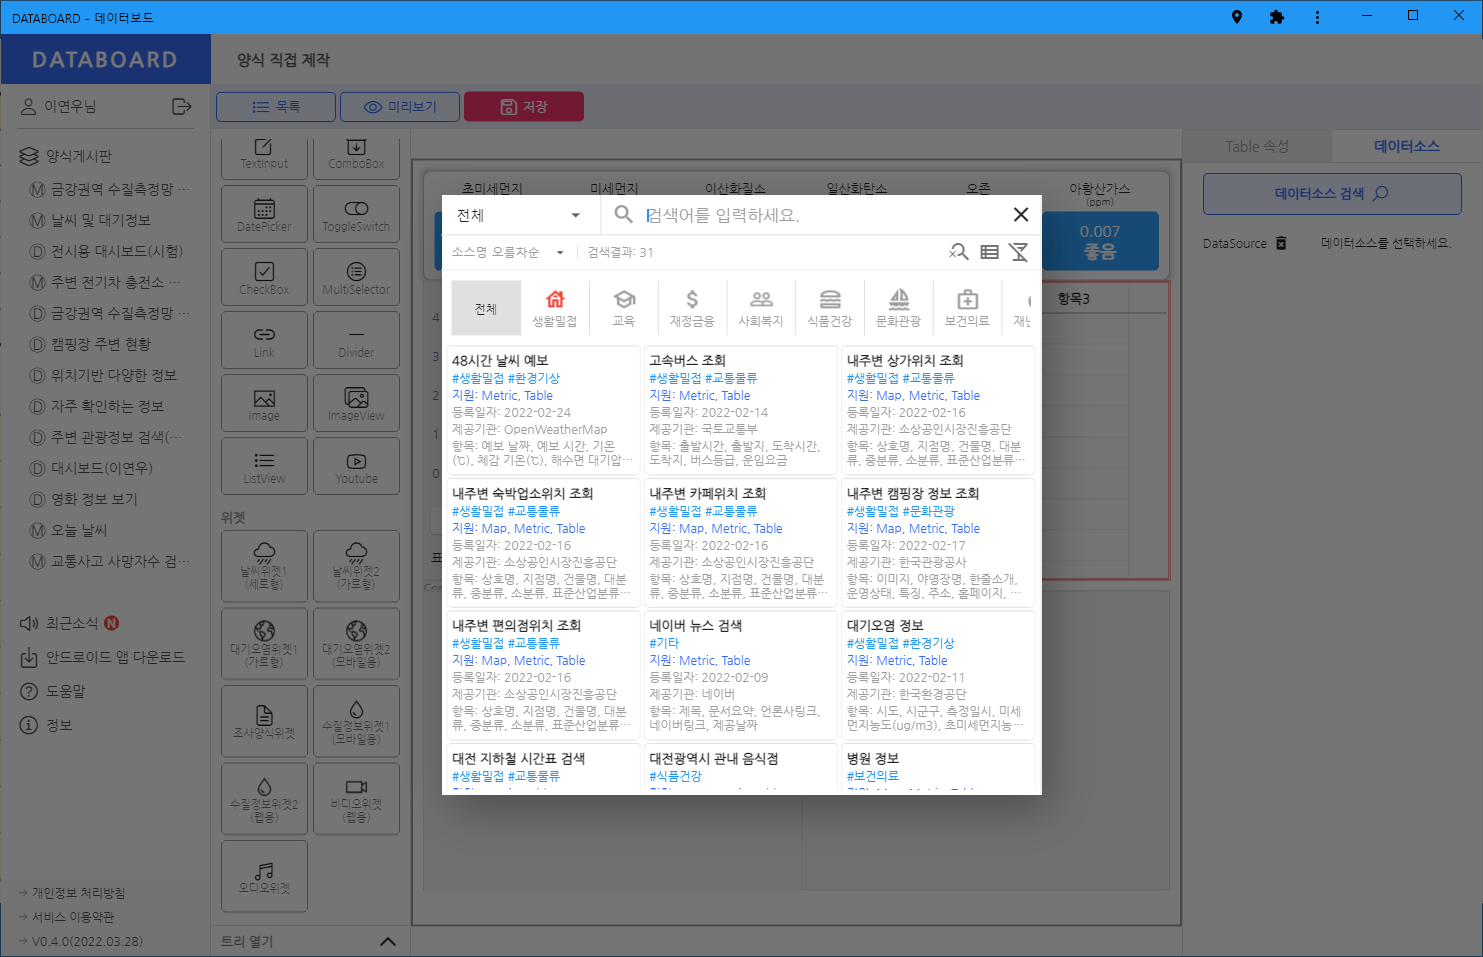Click the clear-filter icon above search results
Screen dimensions: 1483x957
tap(1019, 253)
